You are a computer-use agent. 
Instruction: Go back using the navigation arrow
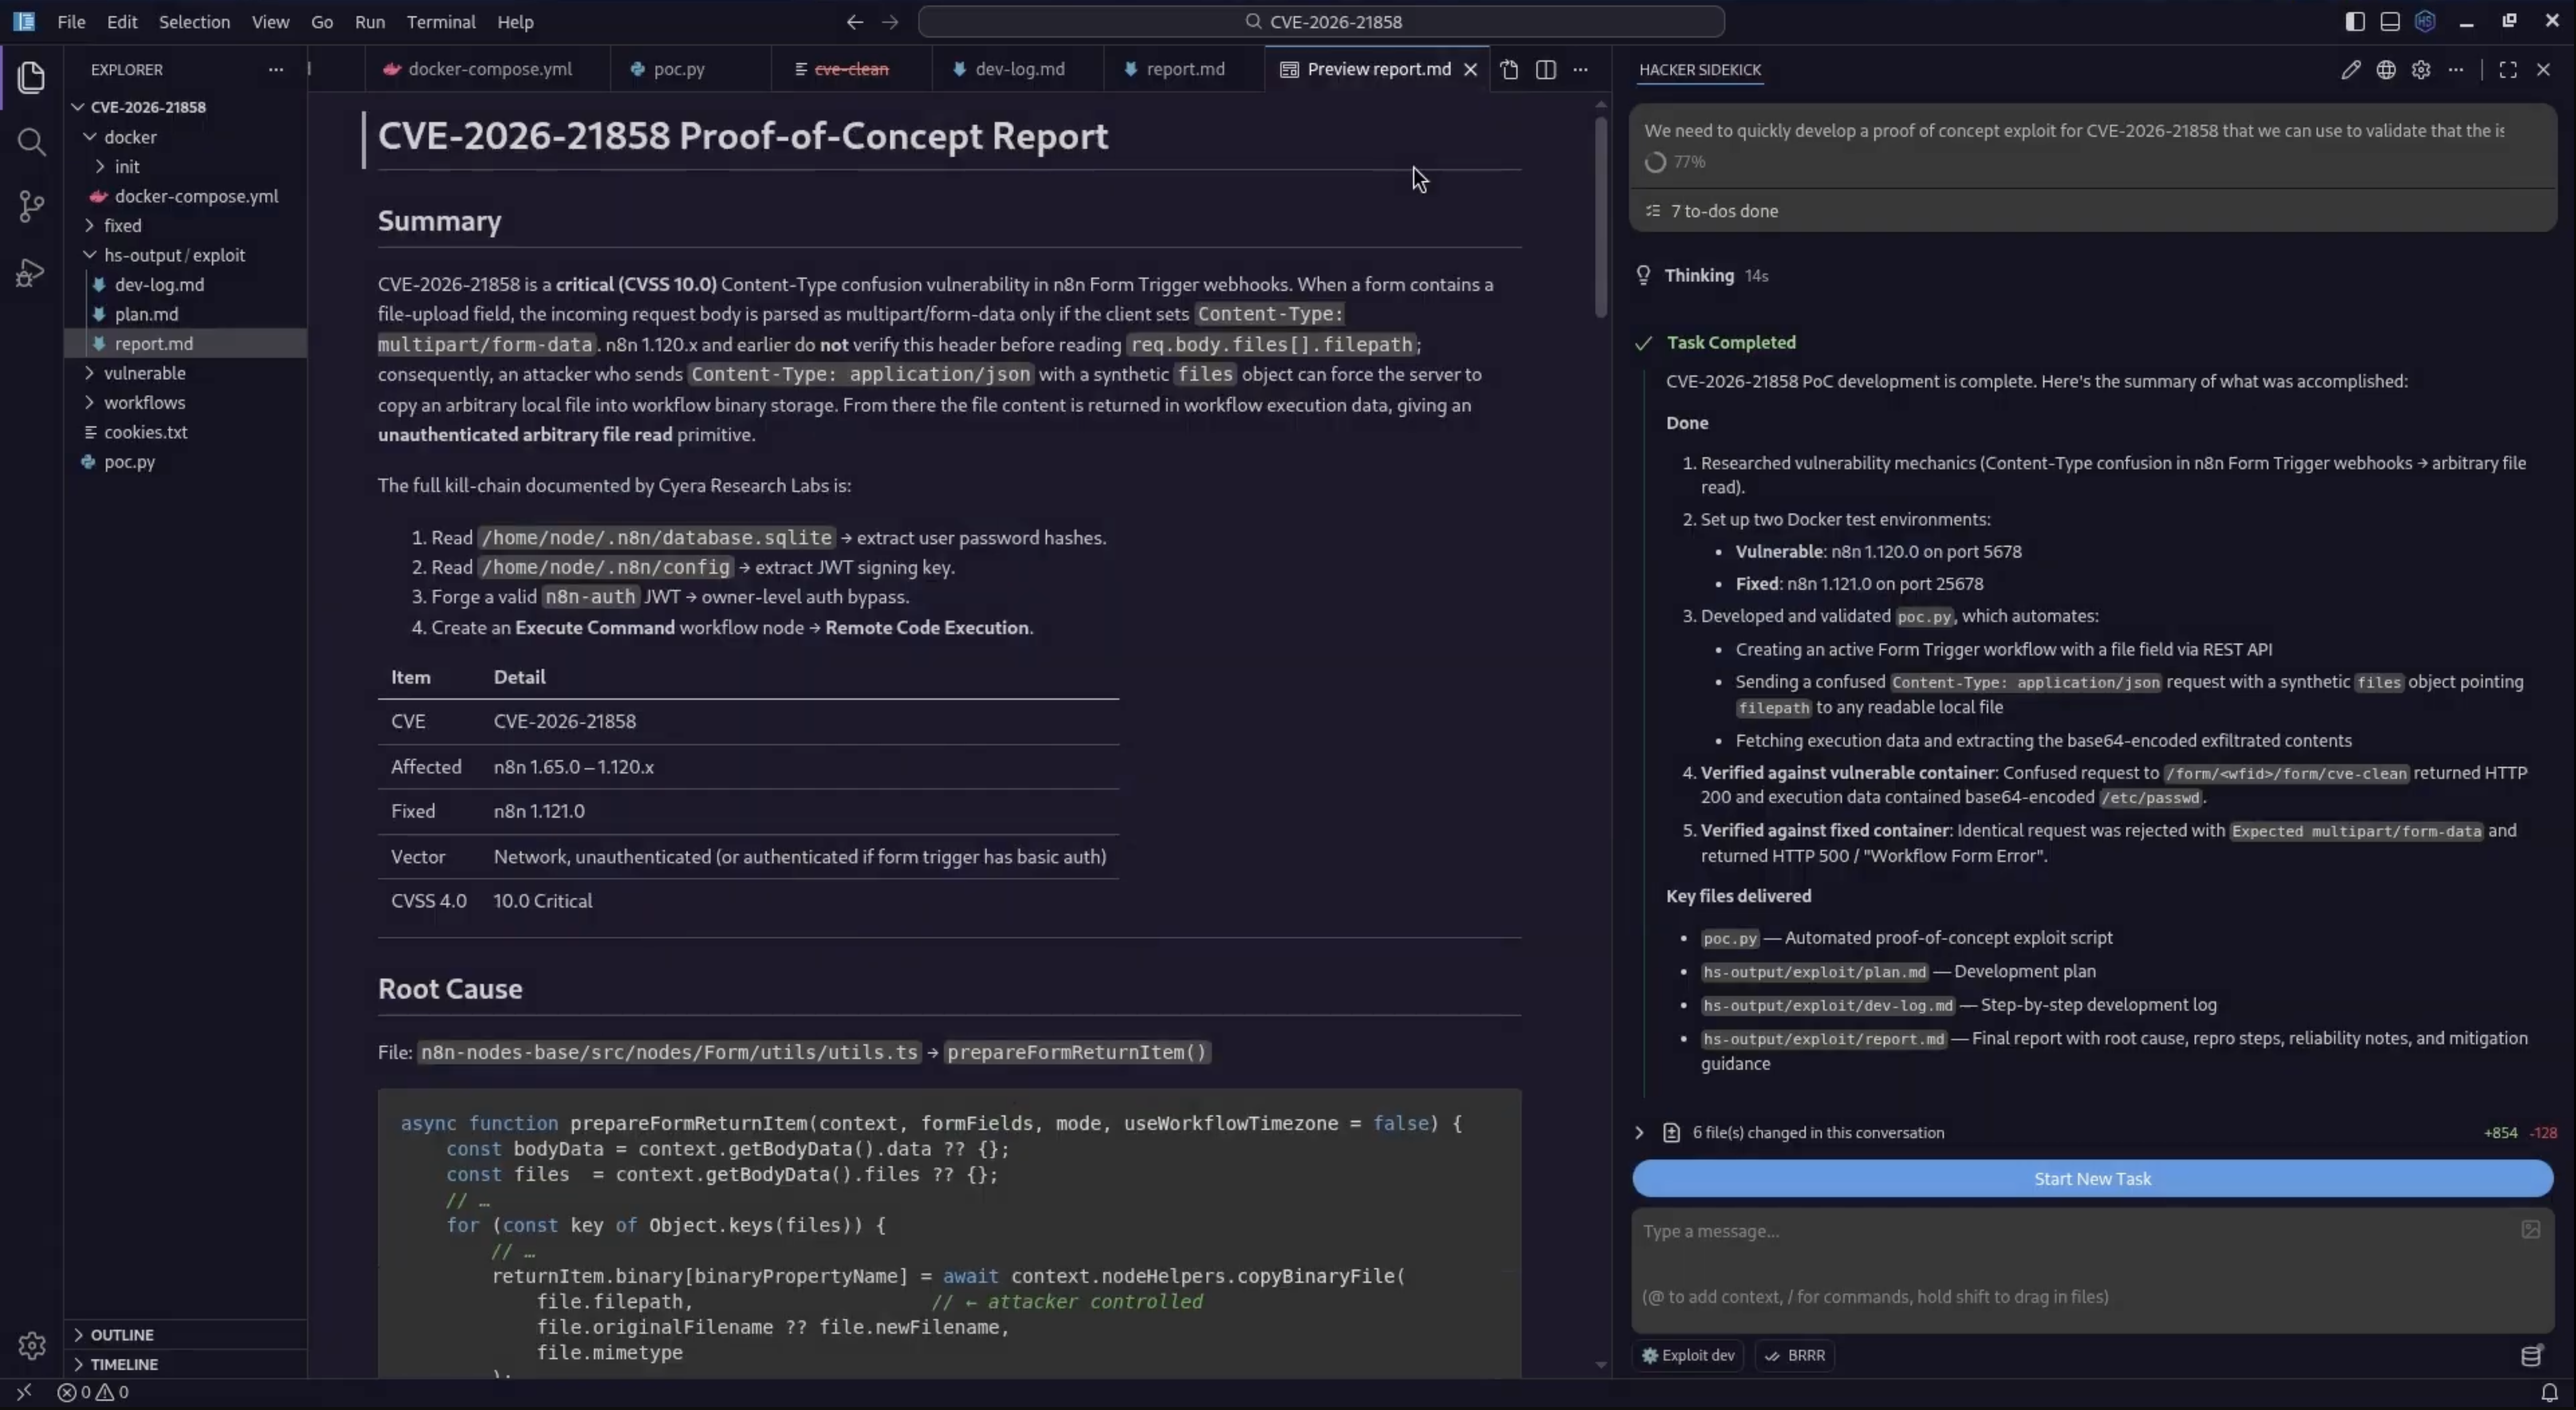[854, 21]
